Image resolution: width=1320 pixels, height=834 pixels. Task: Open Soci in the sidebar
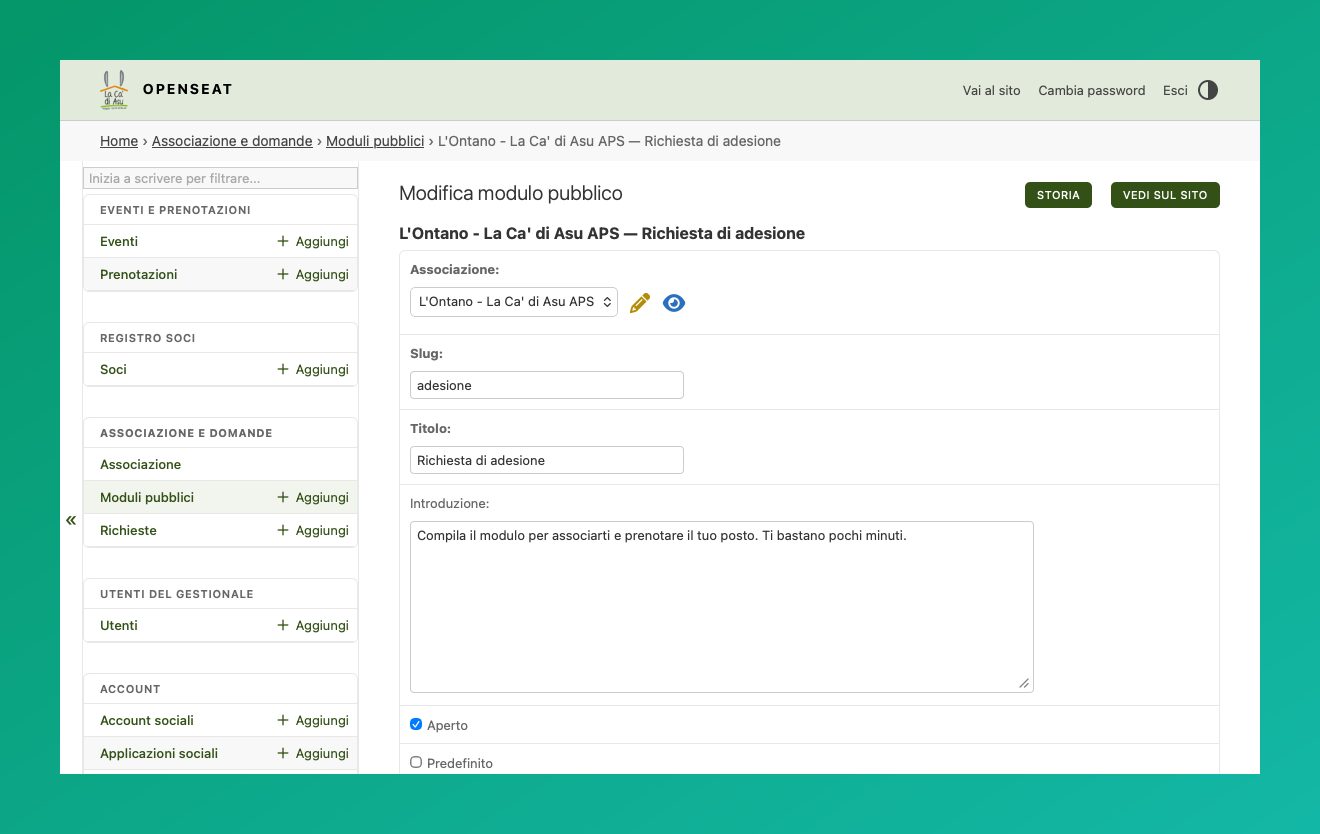pos(113,369)
